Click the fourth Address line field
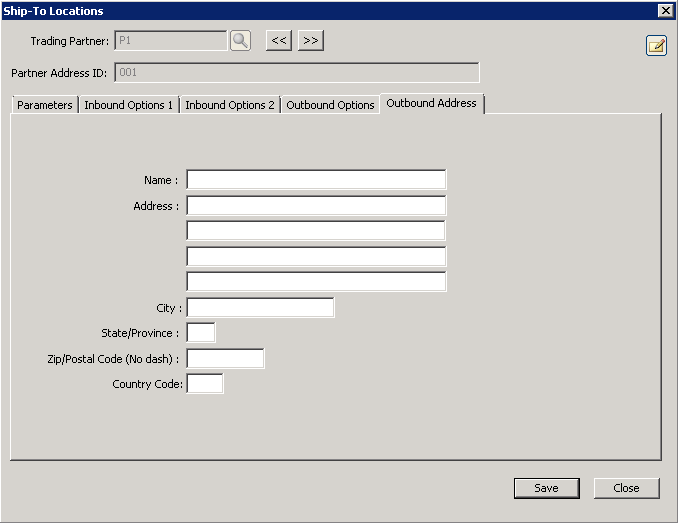 pos(316,282)
